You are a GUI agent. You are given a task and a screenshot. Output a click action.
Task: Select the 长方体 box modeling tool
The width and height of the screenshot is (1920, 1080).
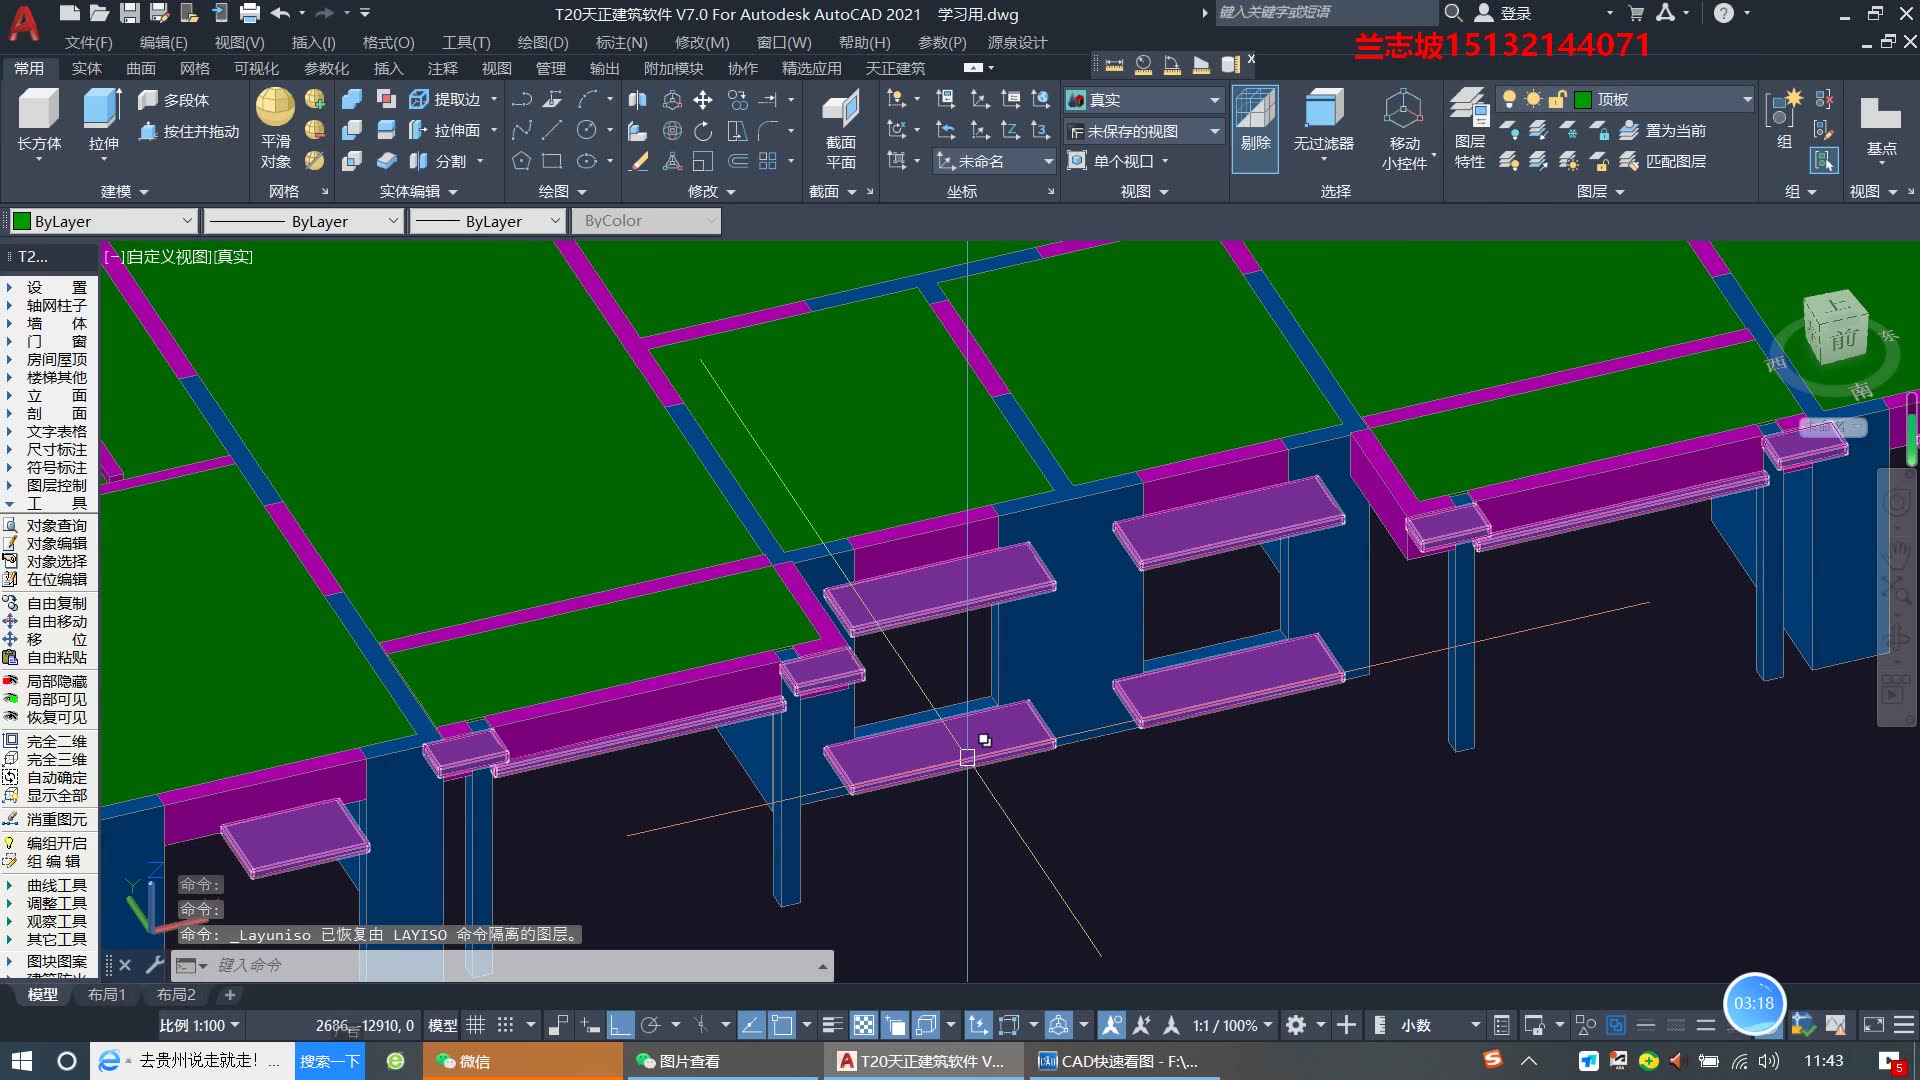click(x=39, y=119)
